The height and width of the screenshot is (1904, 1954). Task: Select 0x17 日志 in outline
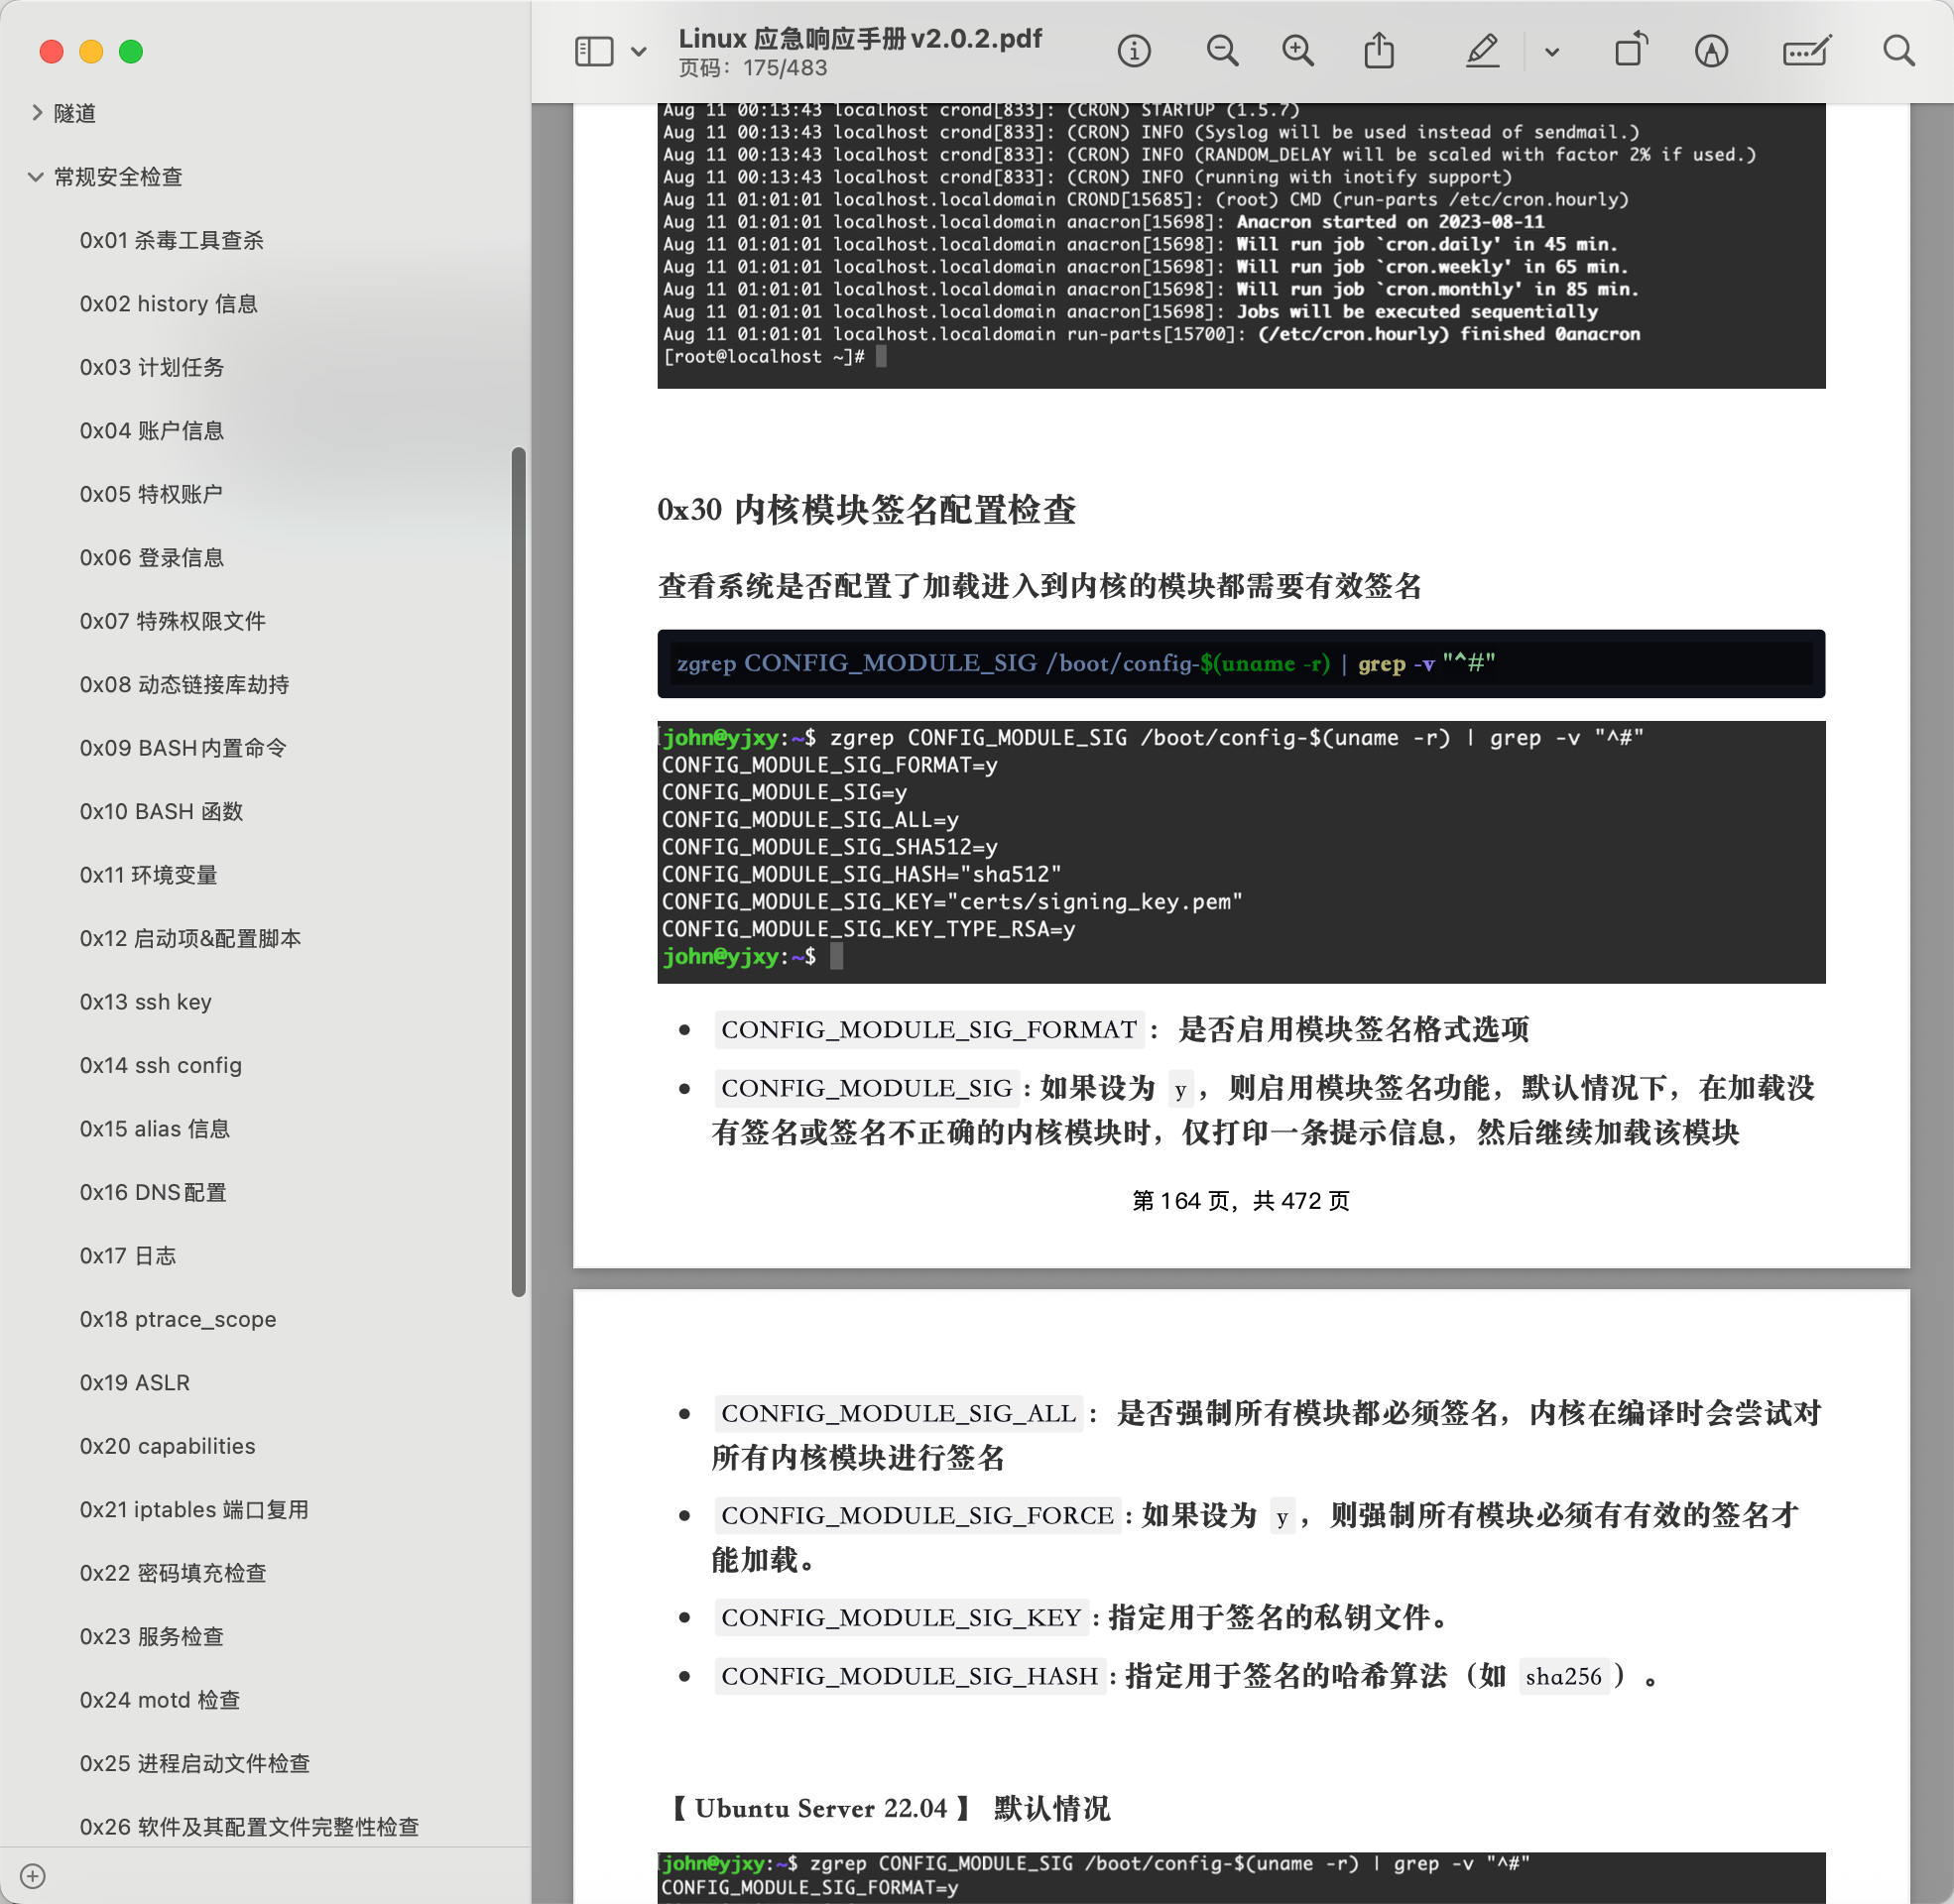tap(128, 1256)
